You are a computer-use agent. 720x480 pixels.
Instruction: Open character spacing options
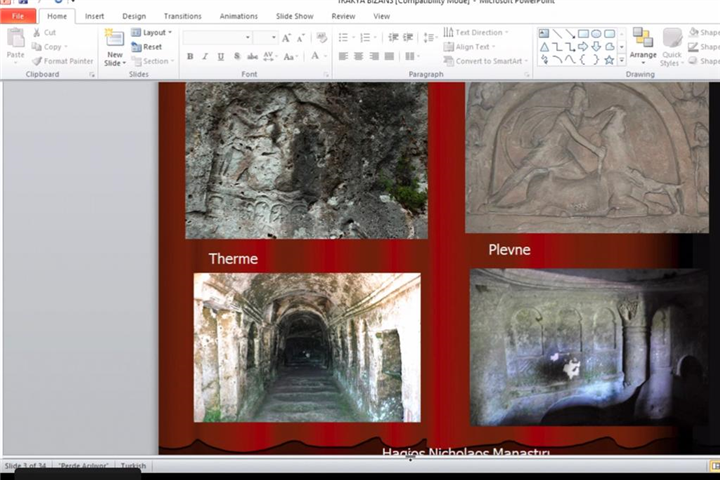point(270,56)
